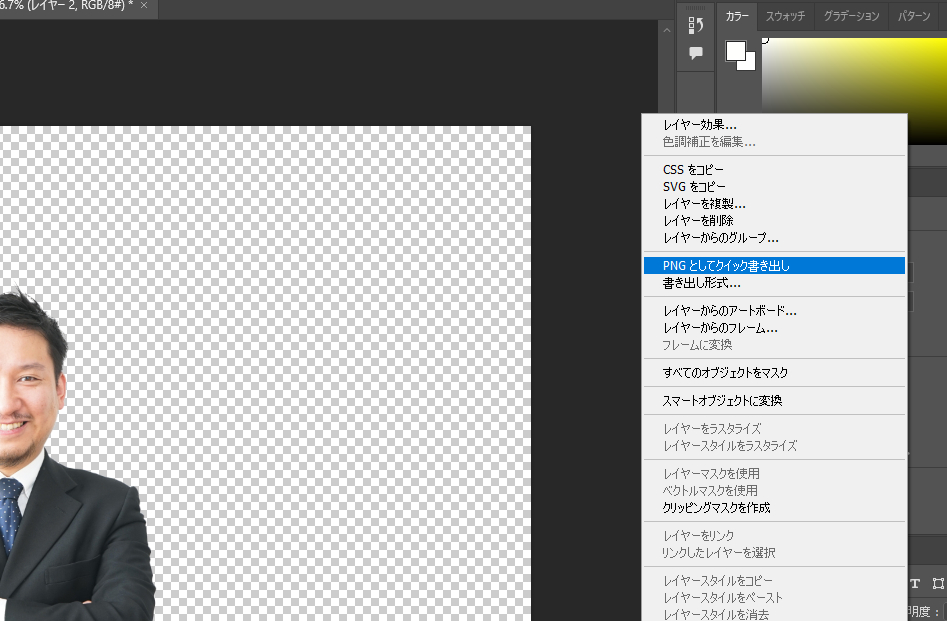Select the カラー tab
This screenshot has width=947, height=621.
[737, 16]
